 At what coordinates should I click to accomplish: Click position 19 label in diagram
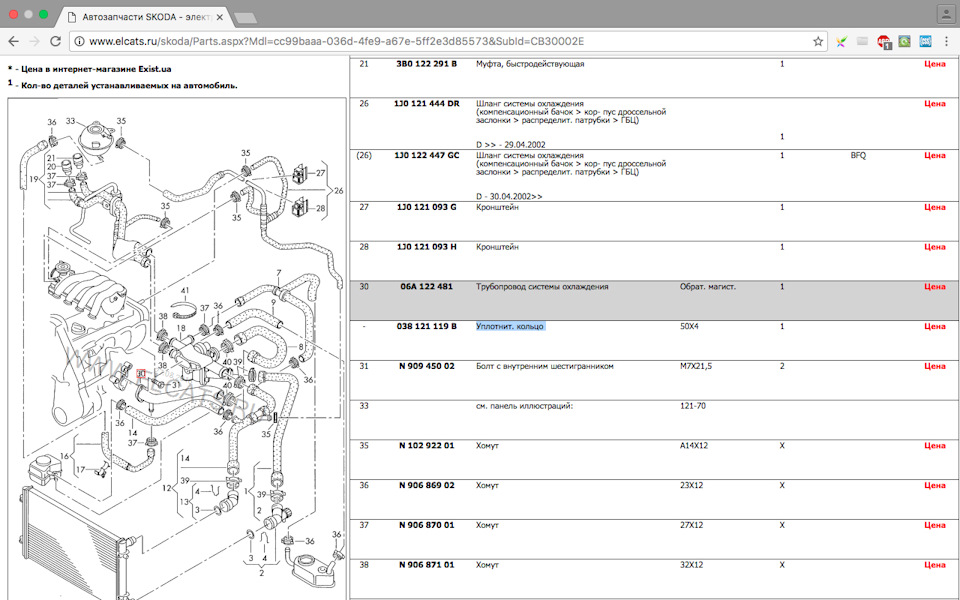34,179
